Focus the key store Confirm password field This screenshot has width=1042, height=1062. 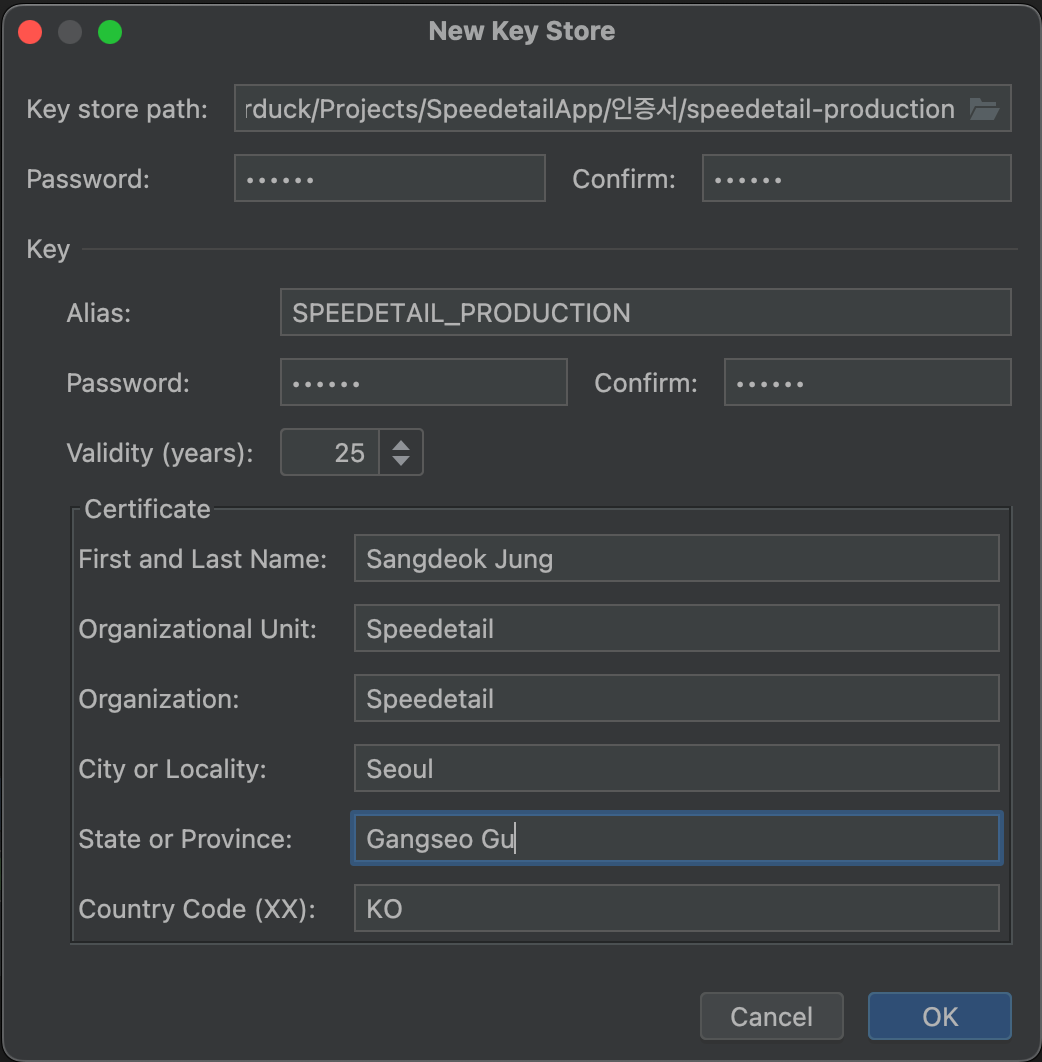point(856,178)
